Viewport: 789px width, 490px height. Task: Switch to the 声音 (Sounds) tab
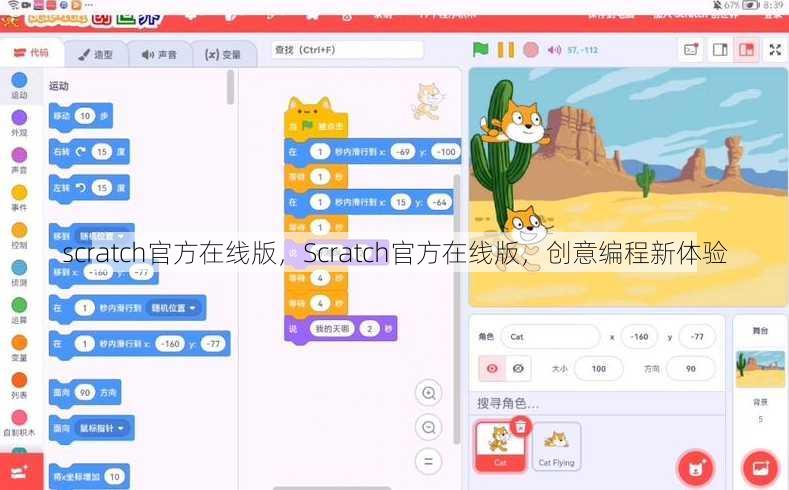click(x=159, y=54)
